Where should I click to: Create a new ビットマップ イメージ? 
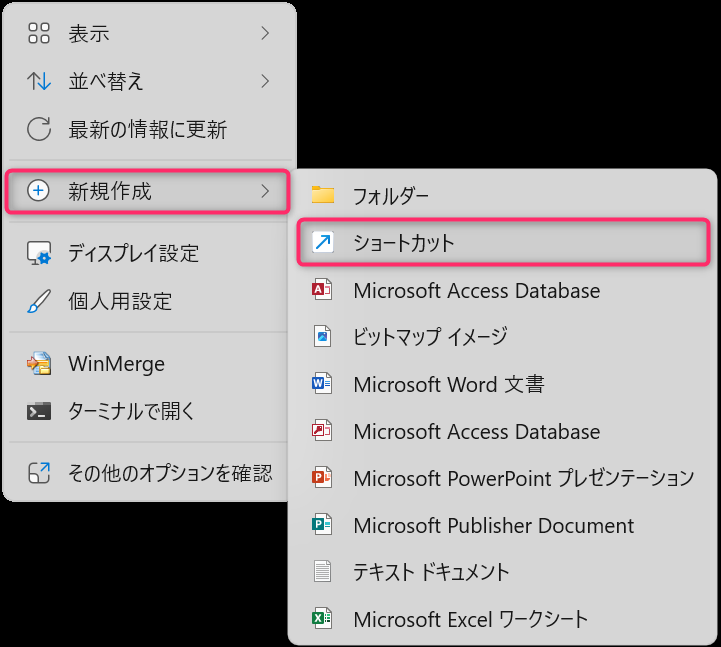click(504, 336)
